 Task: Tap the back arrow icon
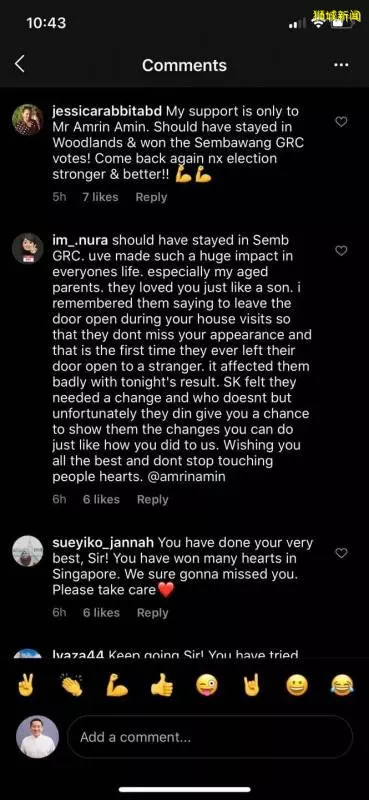[x=19, y=64]
